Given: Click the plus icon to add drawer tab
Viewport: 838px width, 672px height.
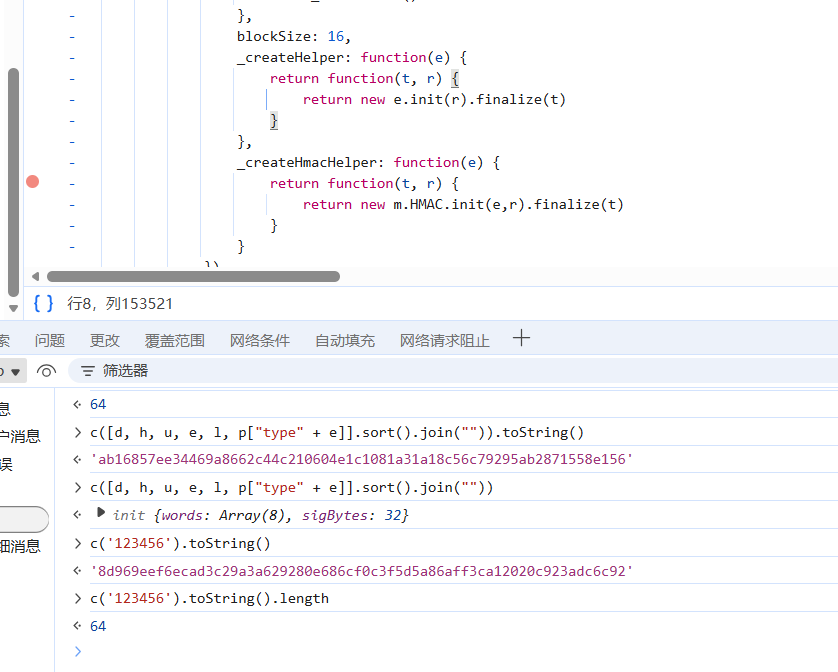Looking at the screenshot, I should [521, 339].
